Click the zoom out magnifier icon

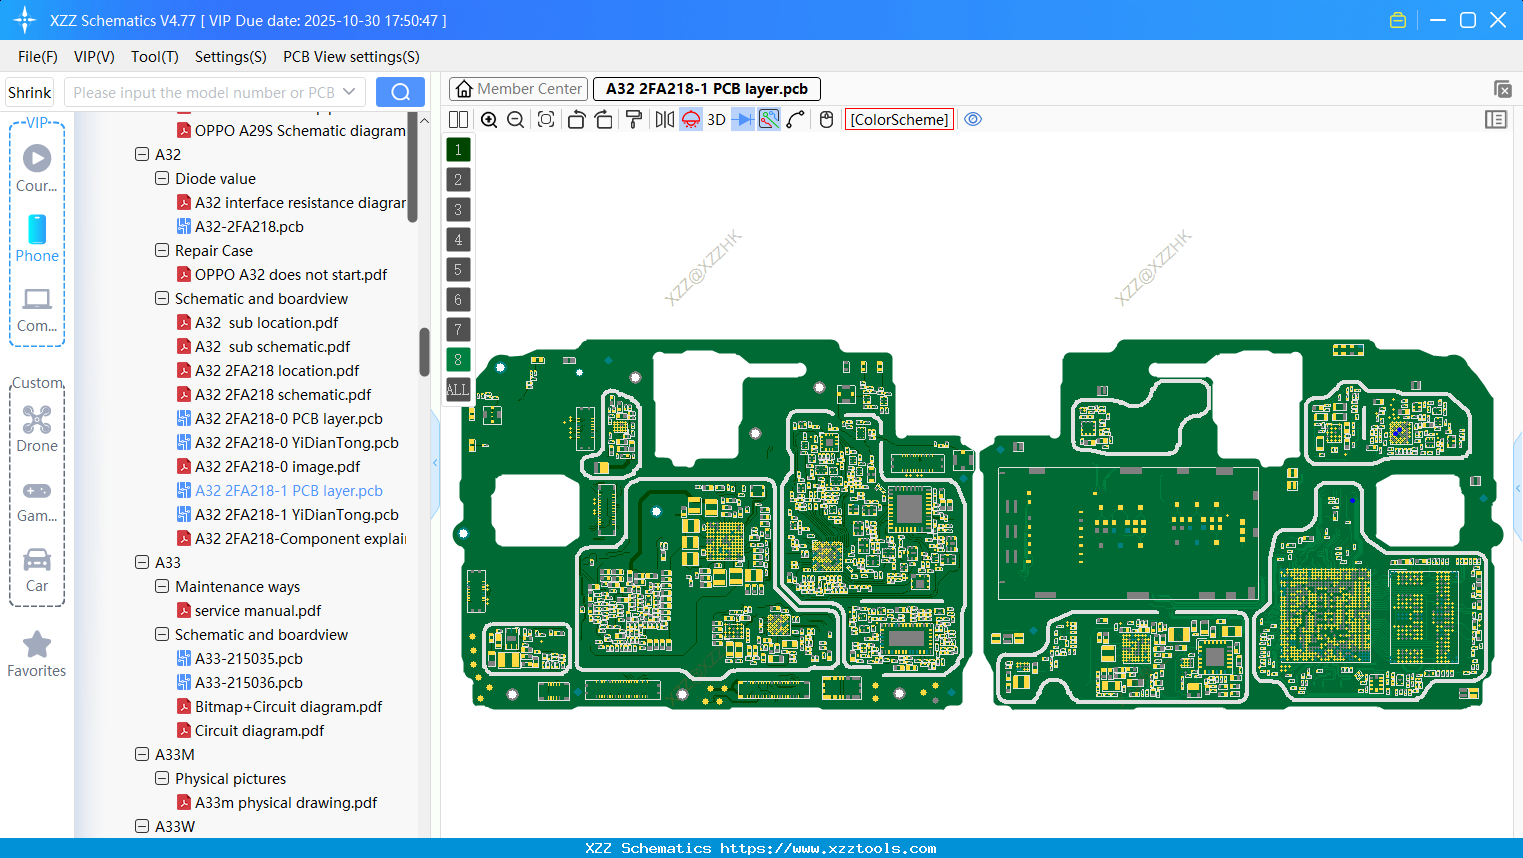516,120
